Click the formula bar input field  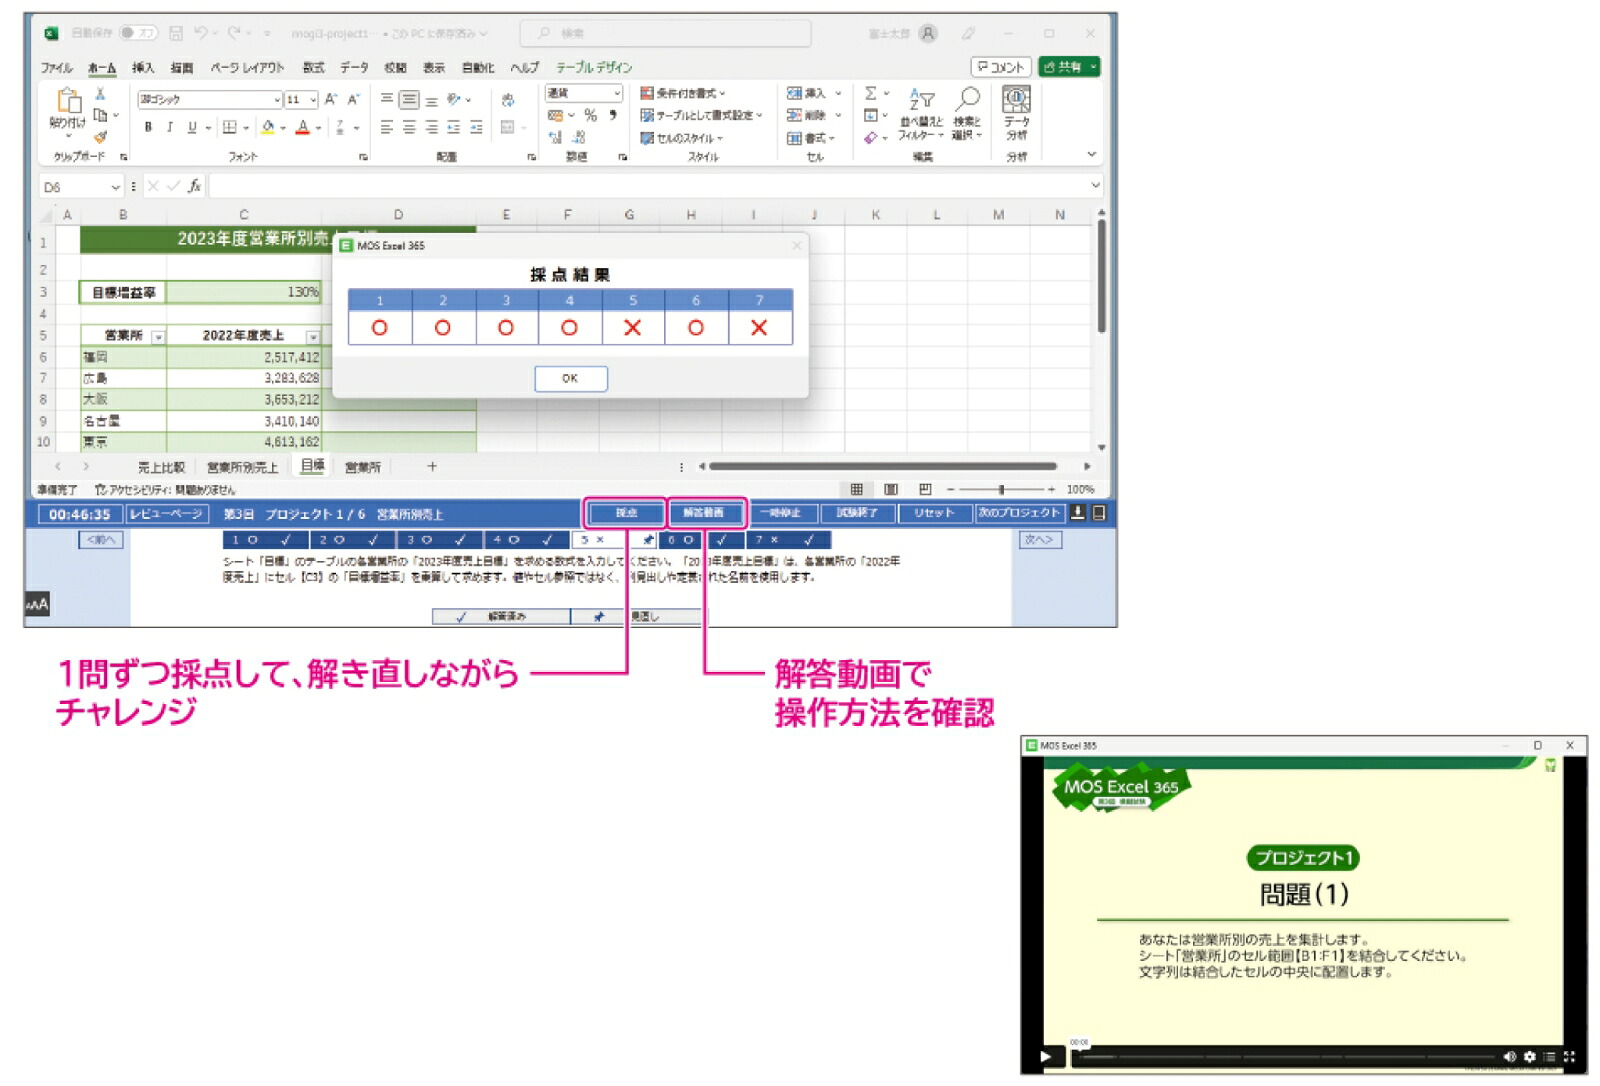tap(648, 186)
